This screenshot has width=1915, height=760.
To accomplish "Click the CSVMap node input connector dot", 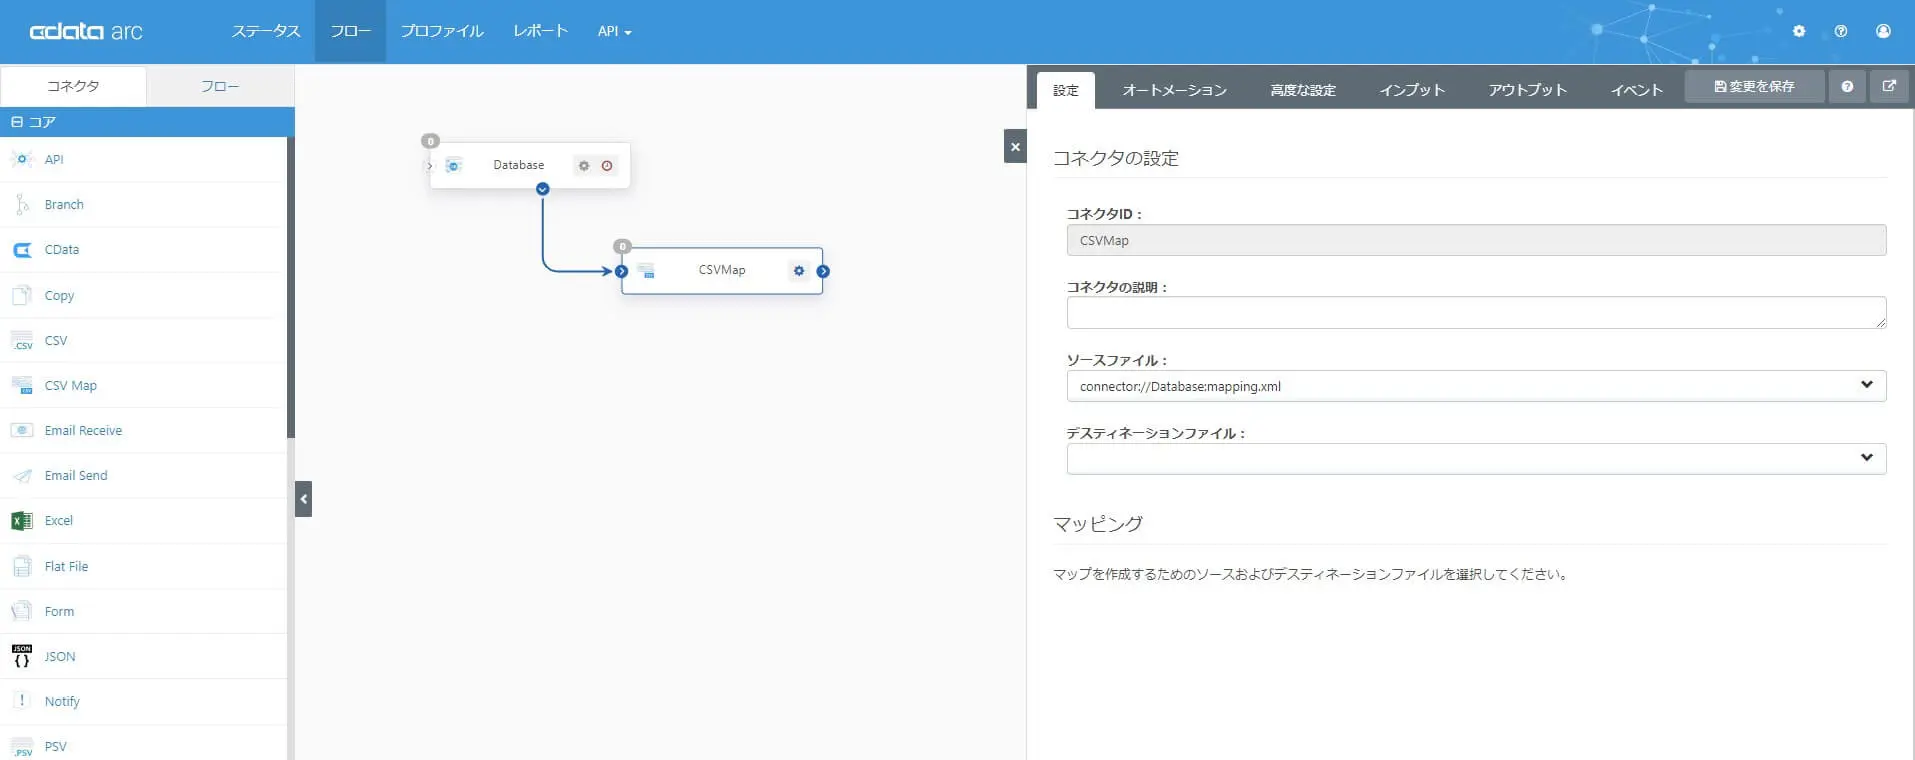I will click(621, 271).
